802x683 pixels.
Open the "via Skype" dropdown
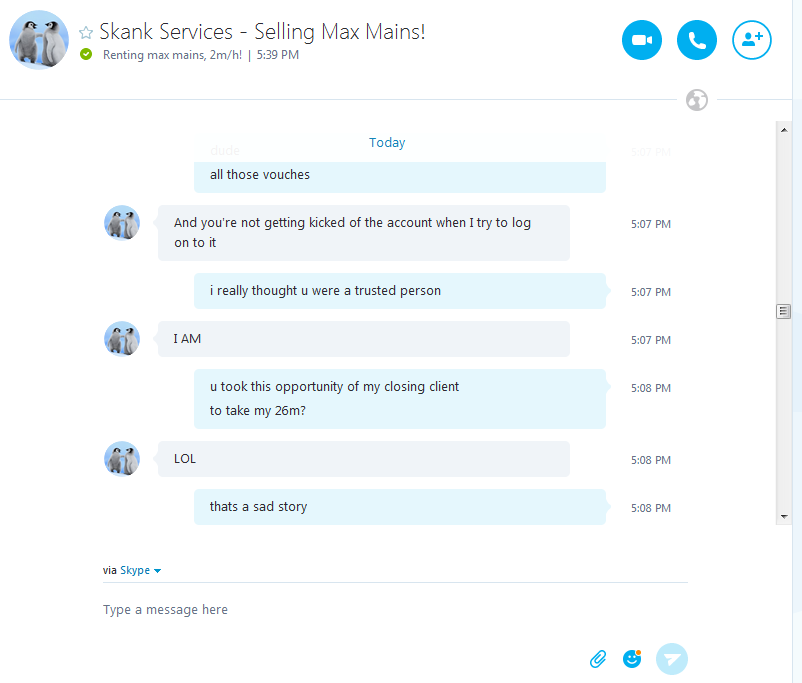pos(141,571)
